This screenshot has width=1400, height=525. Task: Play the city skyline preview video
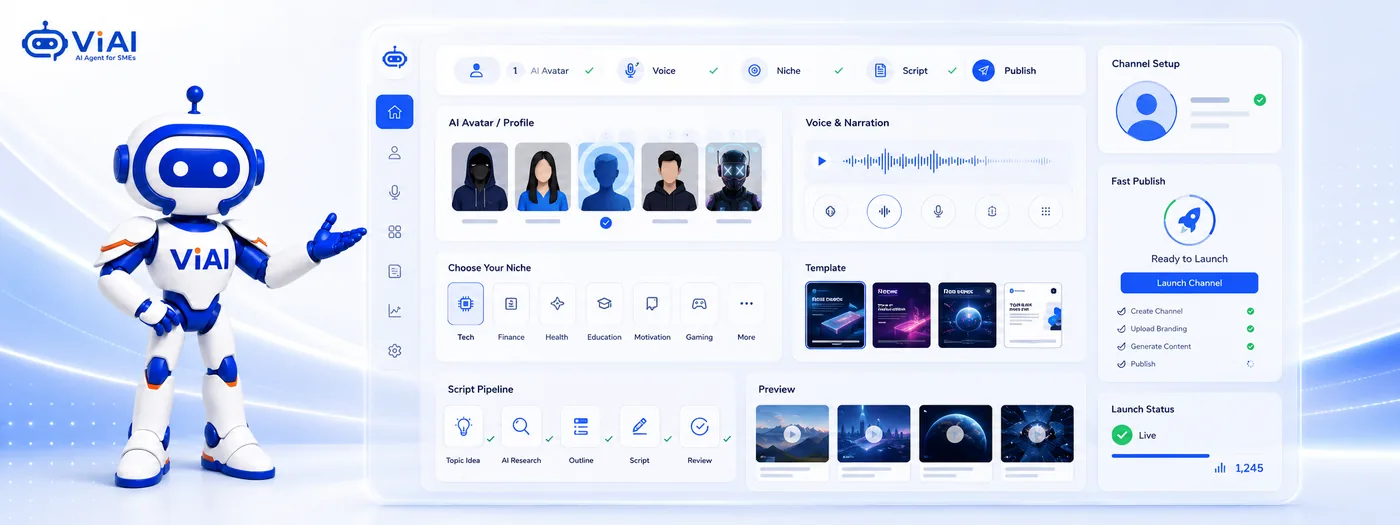(x=874, y=434)
